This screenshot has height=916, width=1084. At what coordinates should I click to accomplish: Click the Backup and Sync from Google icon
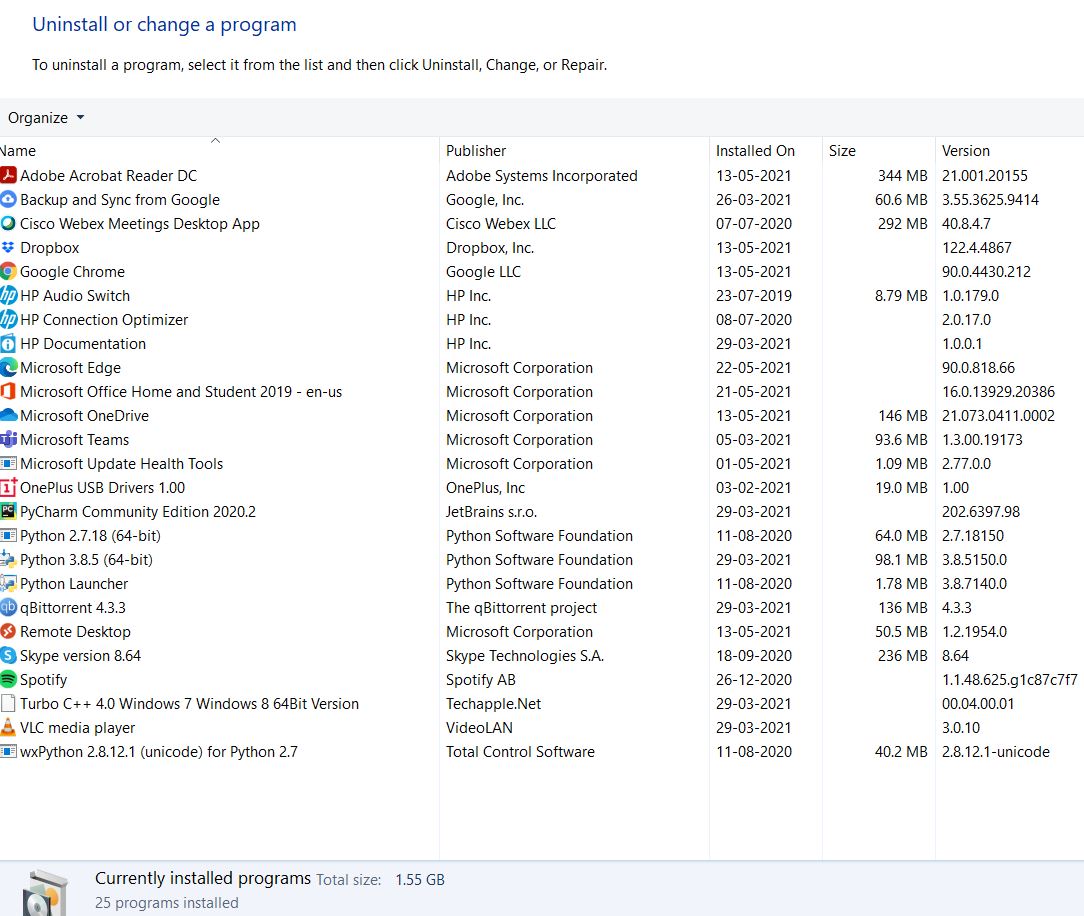pyautogui.click(x=8, y=199)
